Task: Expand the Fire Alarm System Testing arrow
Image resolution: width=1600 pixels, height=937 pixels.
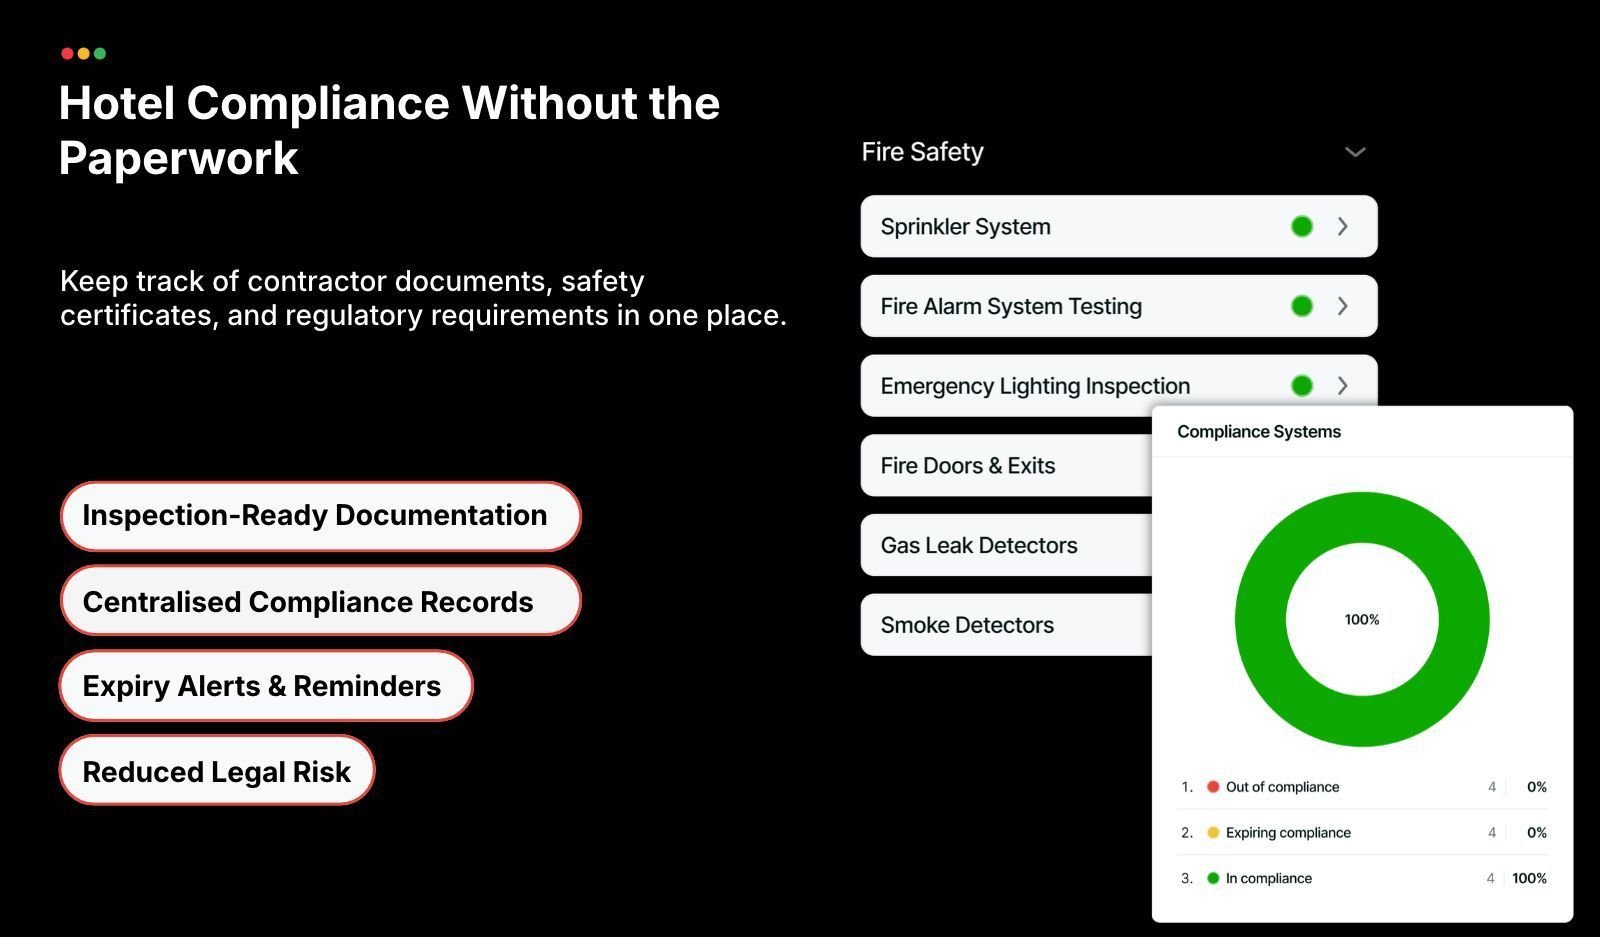Action: coord(1343,306)
